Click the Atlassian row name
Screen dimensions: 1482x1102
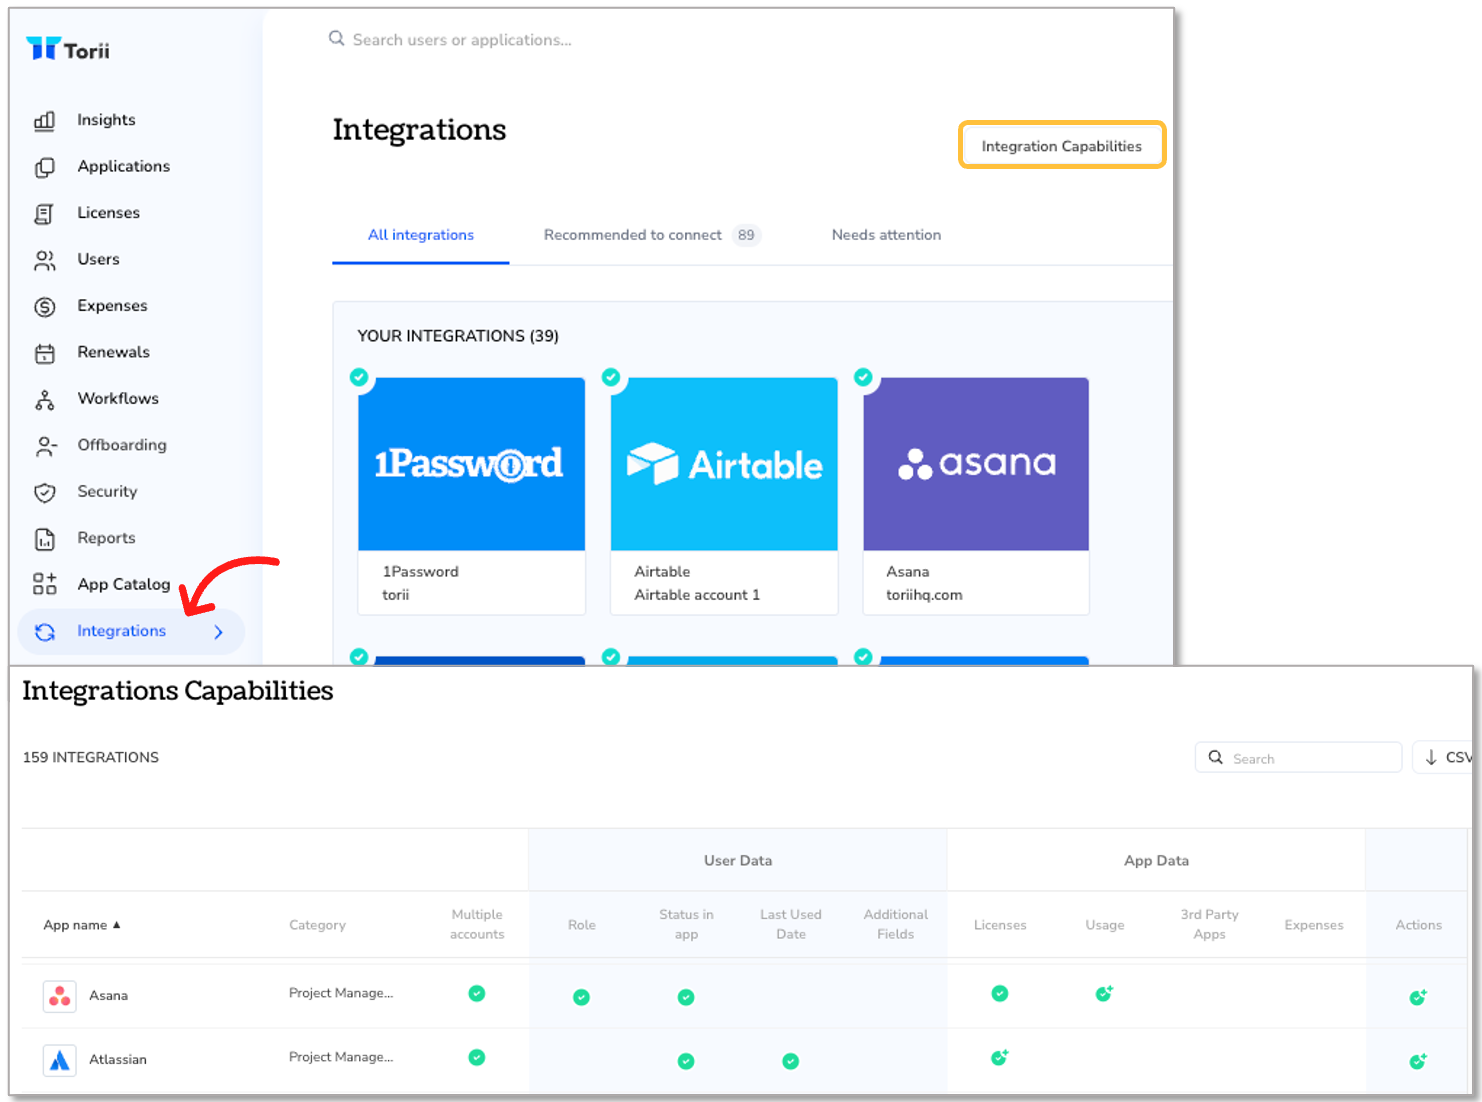118,1060
